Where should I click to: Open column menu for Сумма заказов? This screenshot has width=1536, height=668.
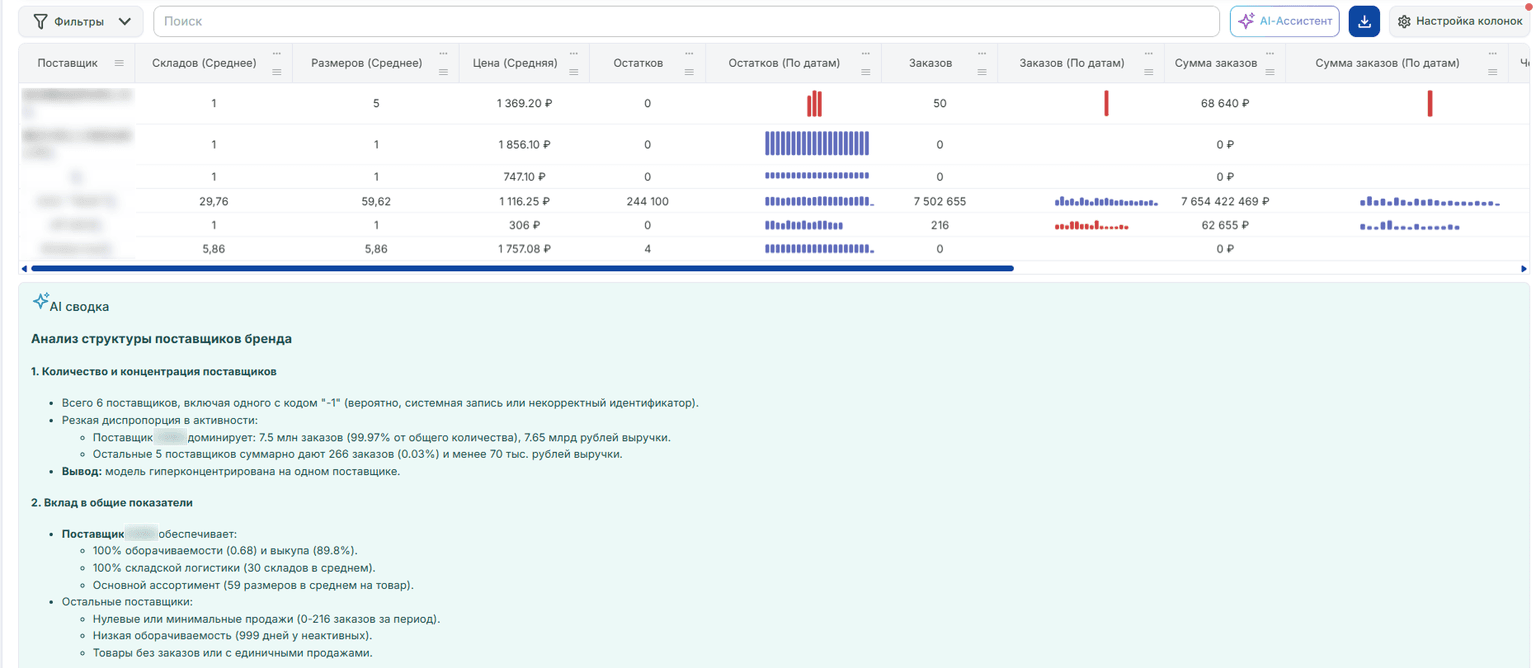(x=1269, y=72)
